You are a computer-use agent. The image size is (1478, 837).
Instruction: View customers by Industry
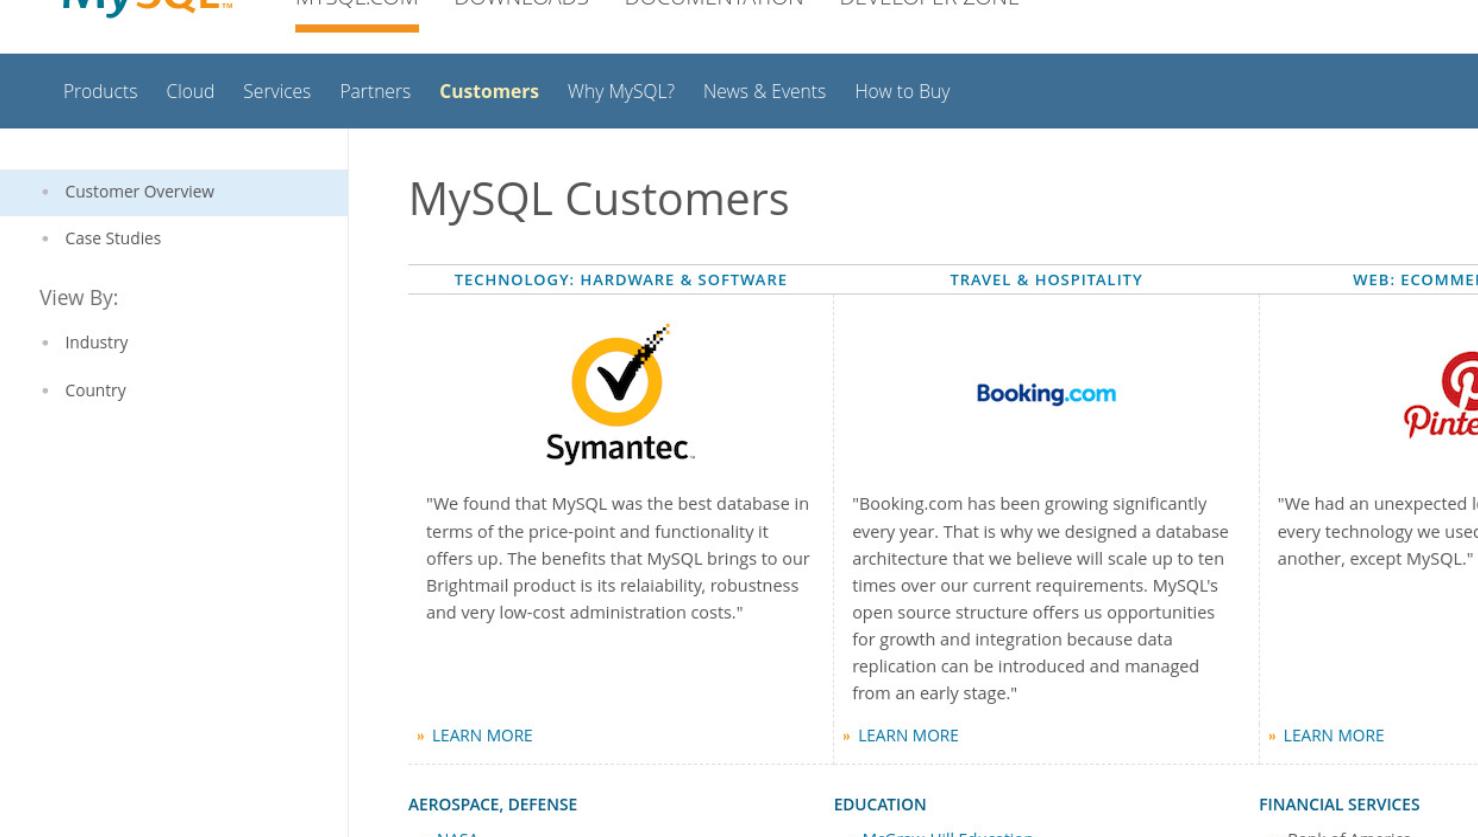tap(96, 342)
